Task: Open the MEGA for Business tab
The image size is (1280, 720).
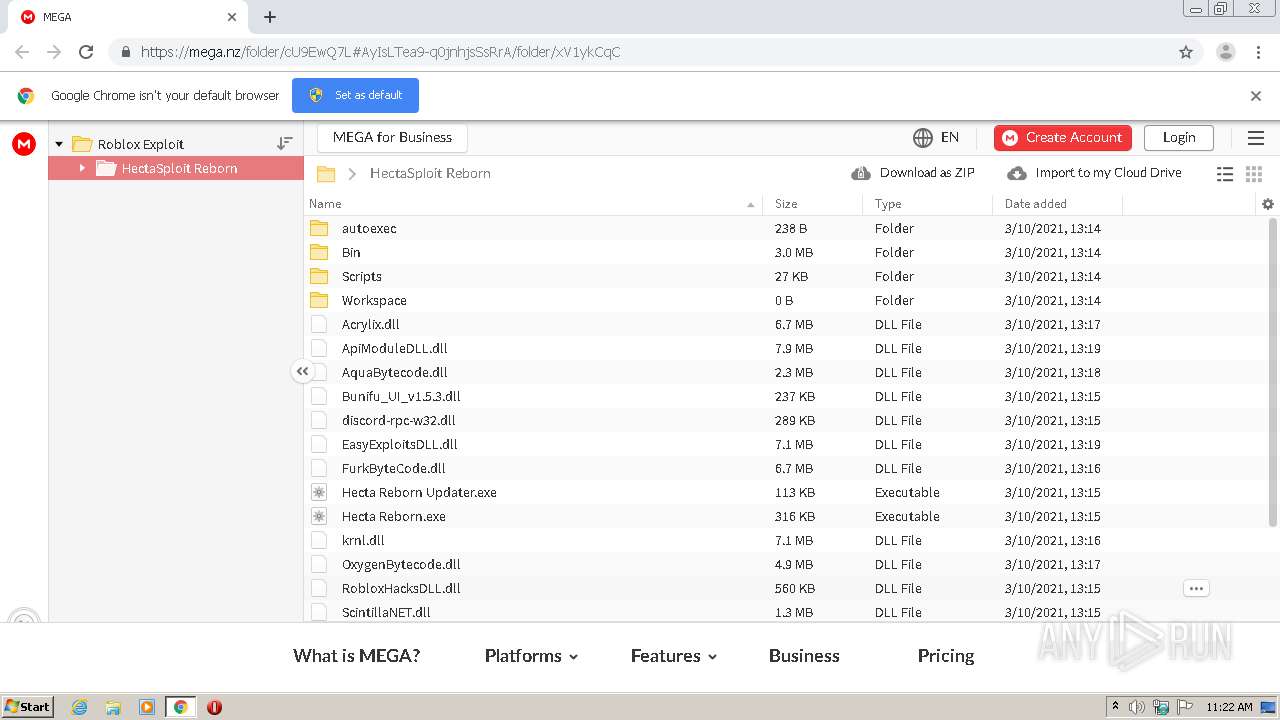Action: click(392, 138)
